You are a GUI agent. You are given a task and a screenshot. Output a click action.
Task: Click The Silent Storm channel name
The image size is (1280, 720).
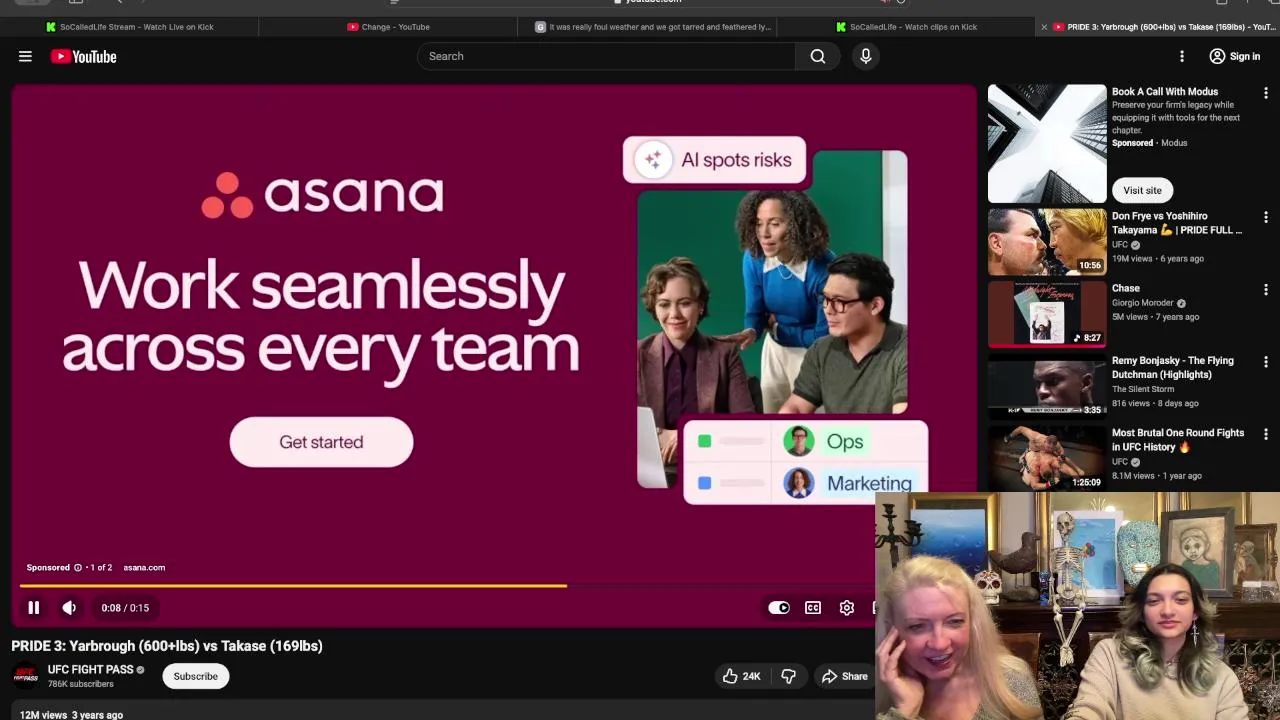coord(1143,389)
